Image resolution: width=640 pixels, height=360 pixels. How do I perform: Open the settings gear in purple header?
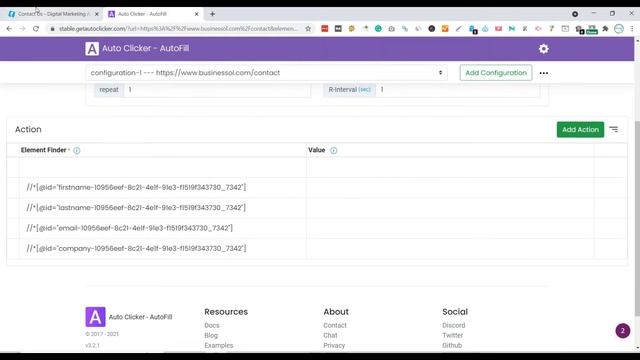click(543, 49)
